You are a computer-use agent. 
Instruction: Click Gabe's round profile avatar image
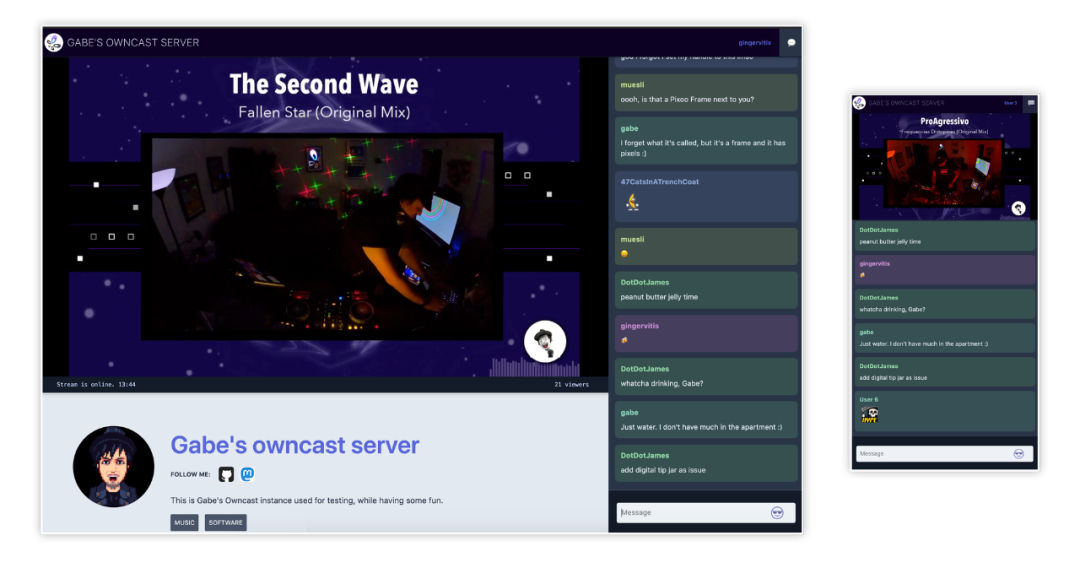(x=113, y=466)
